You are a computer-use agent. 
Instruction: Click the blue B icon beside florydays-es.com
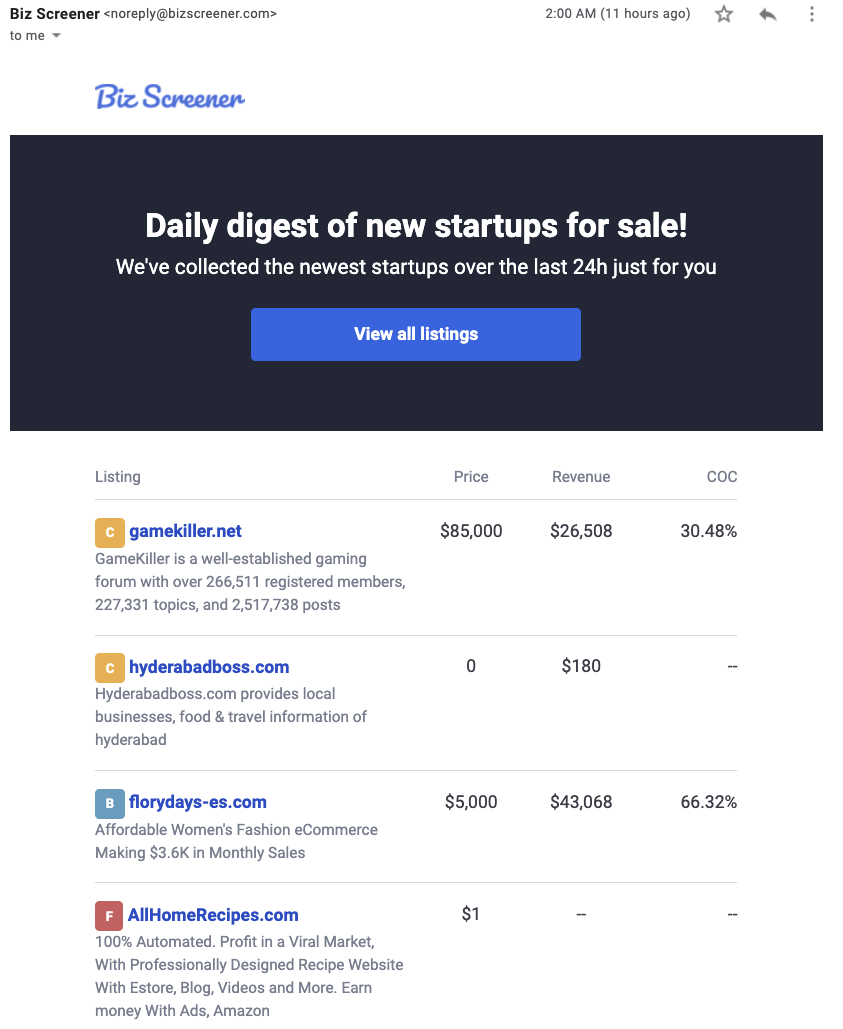pyautogui.click(x=109, y=803)
